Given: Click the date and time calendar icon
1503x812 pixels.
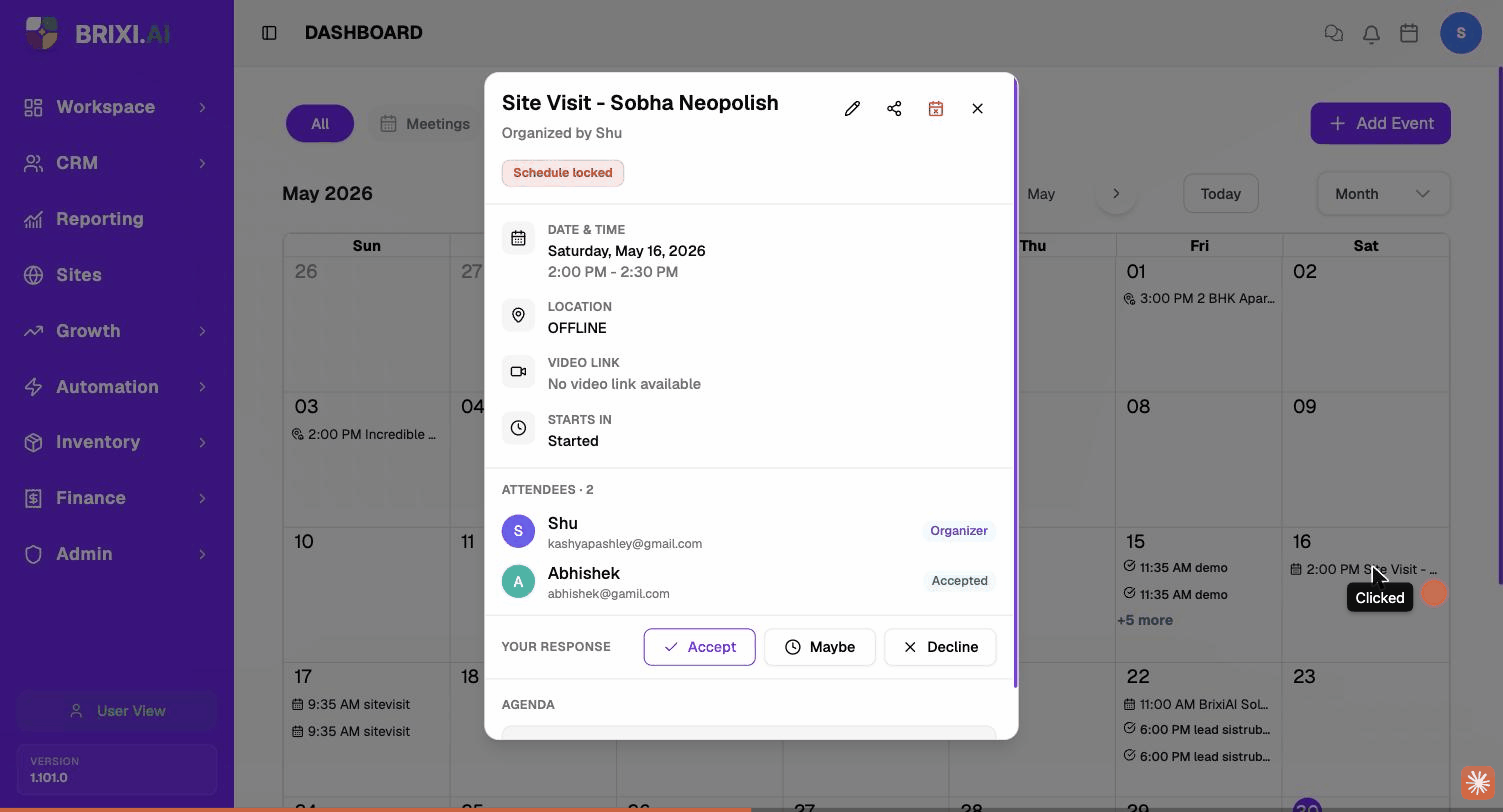Looking at the screenshot, I should point(518,238).
